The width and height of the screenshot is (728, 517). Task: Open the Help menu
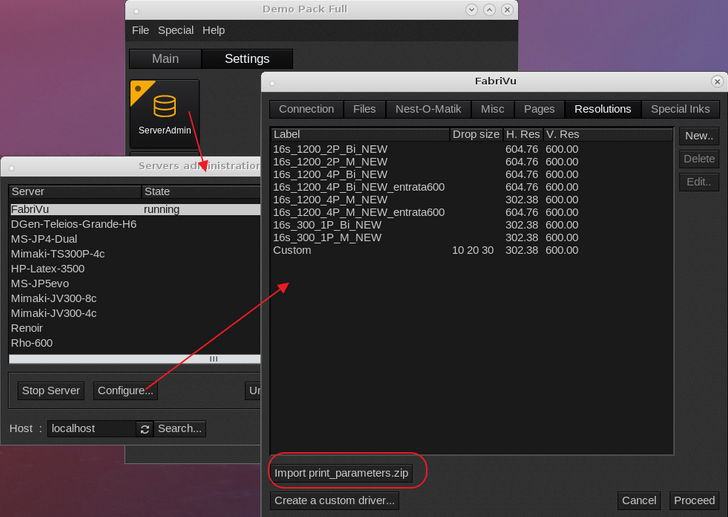click(214, 31)
